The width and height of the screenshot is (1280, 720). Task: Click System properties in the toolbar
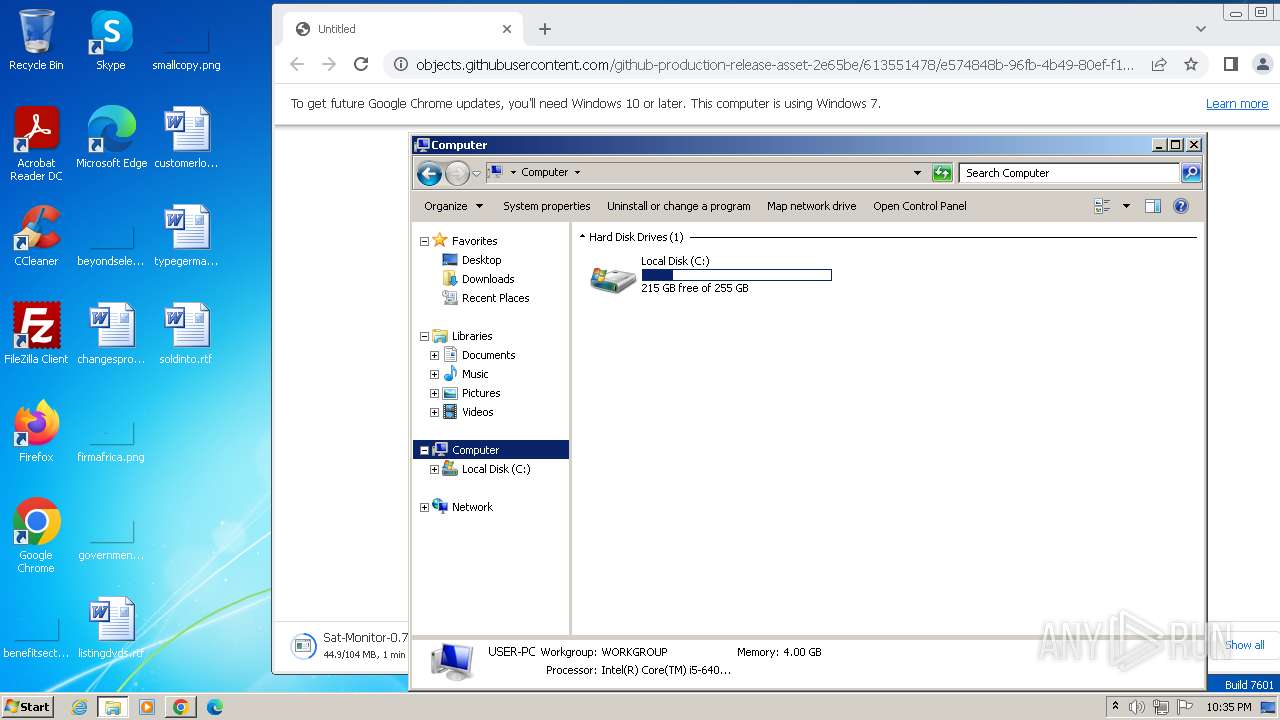546,206
